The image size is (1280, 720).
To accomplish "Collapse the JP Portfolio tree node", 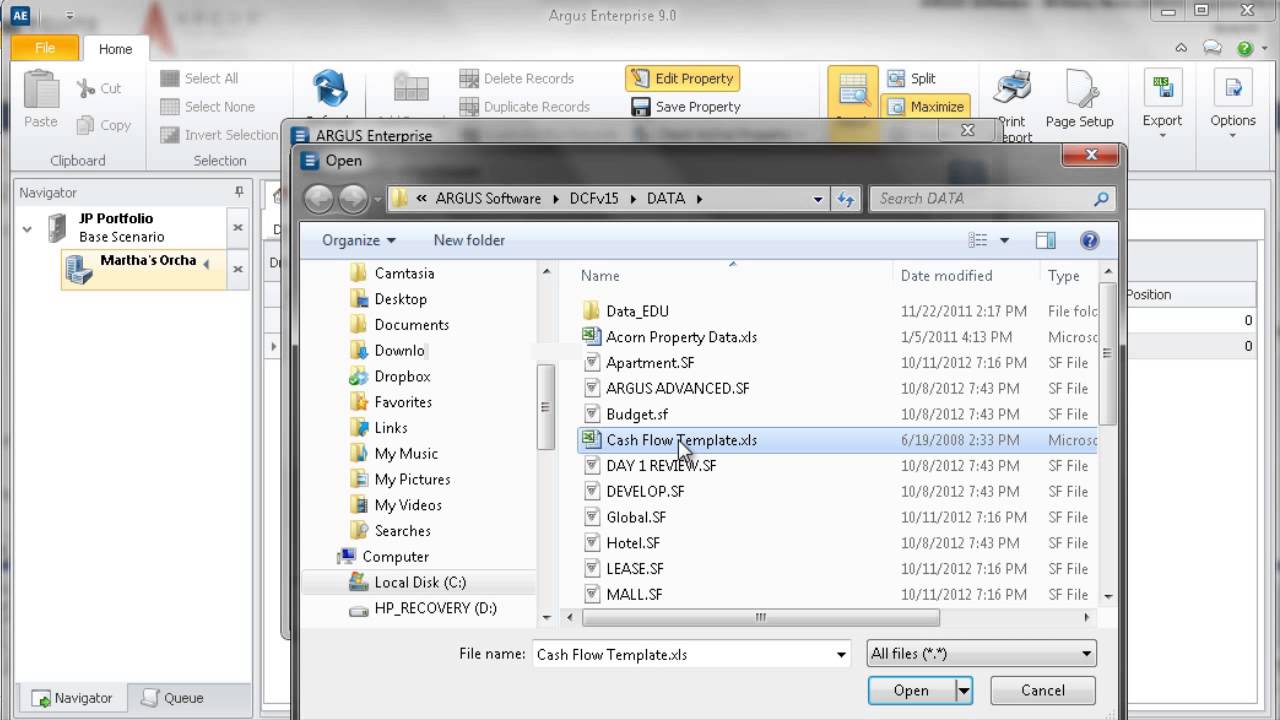I will click(x=27, y=228).
